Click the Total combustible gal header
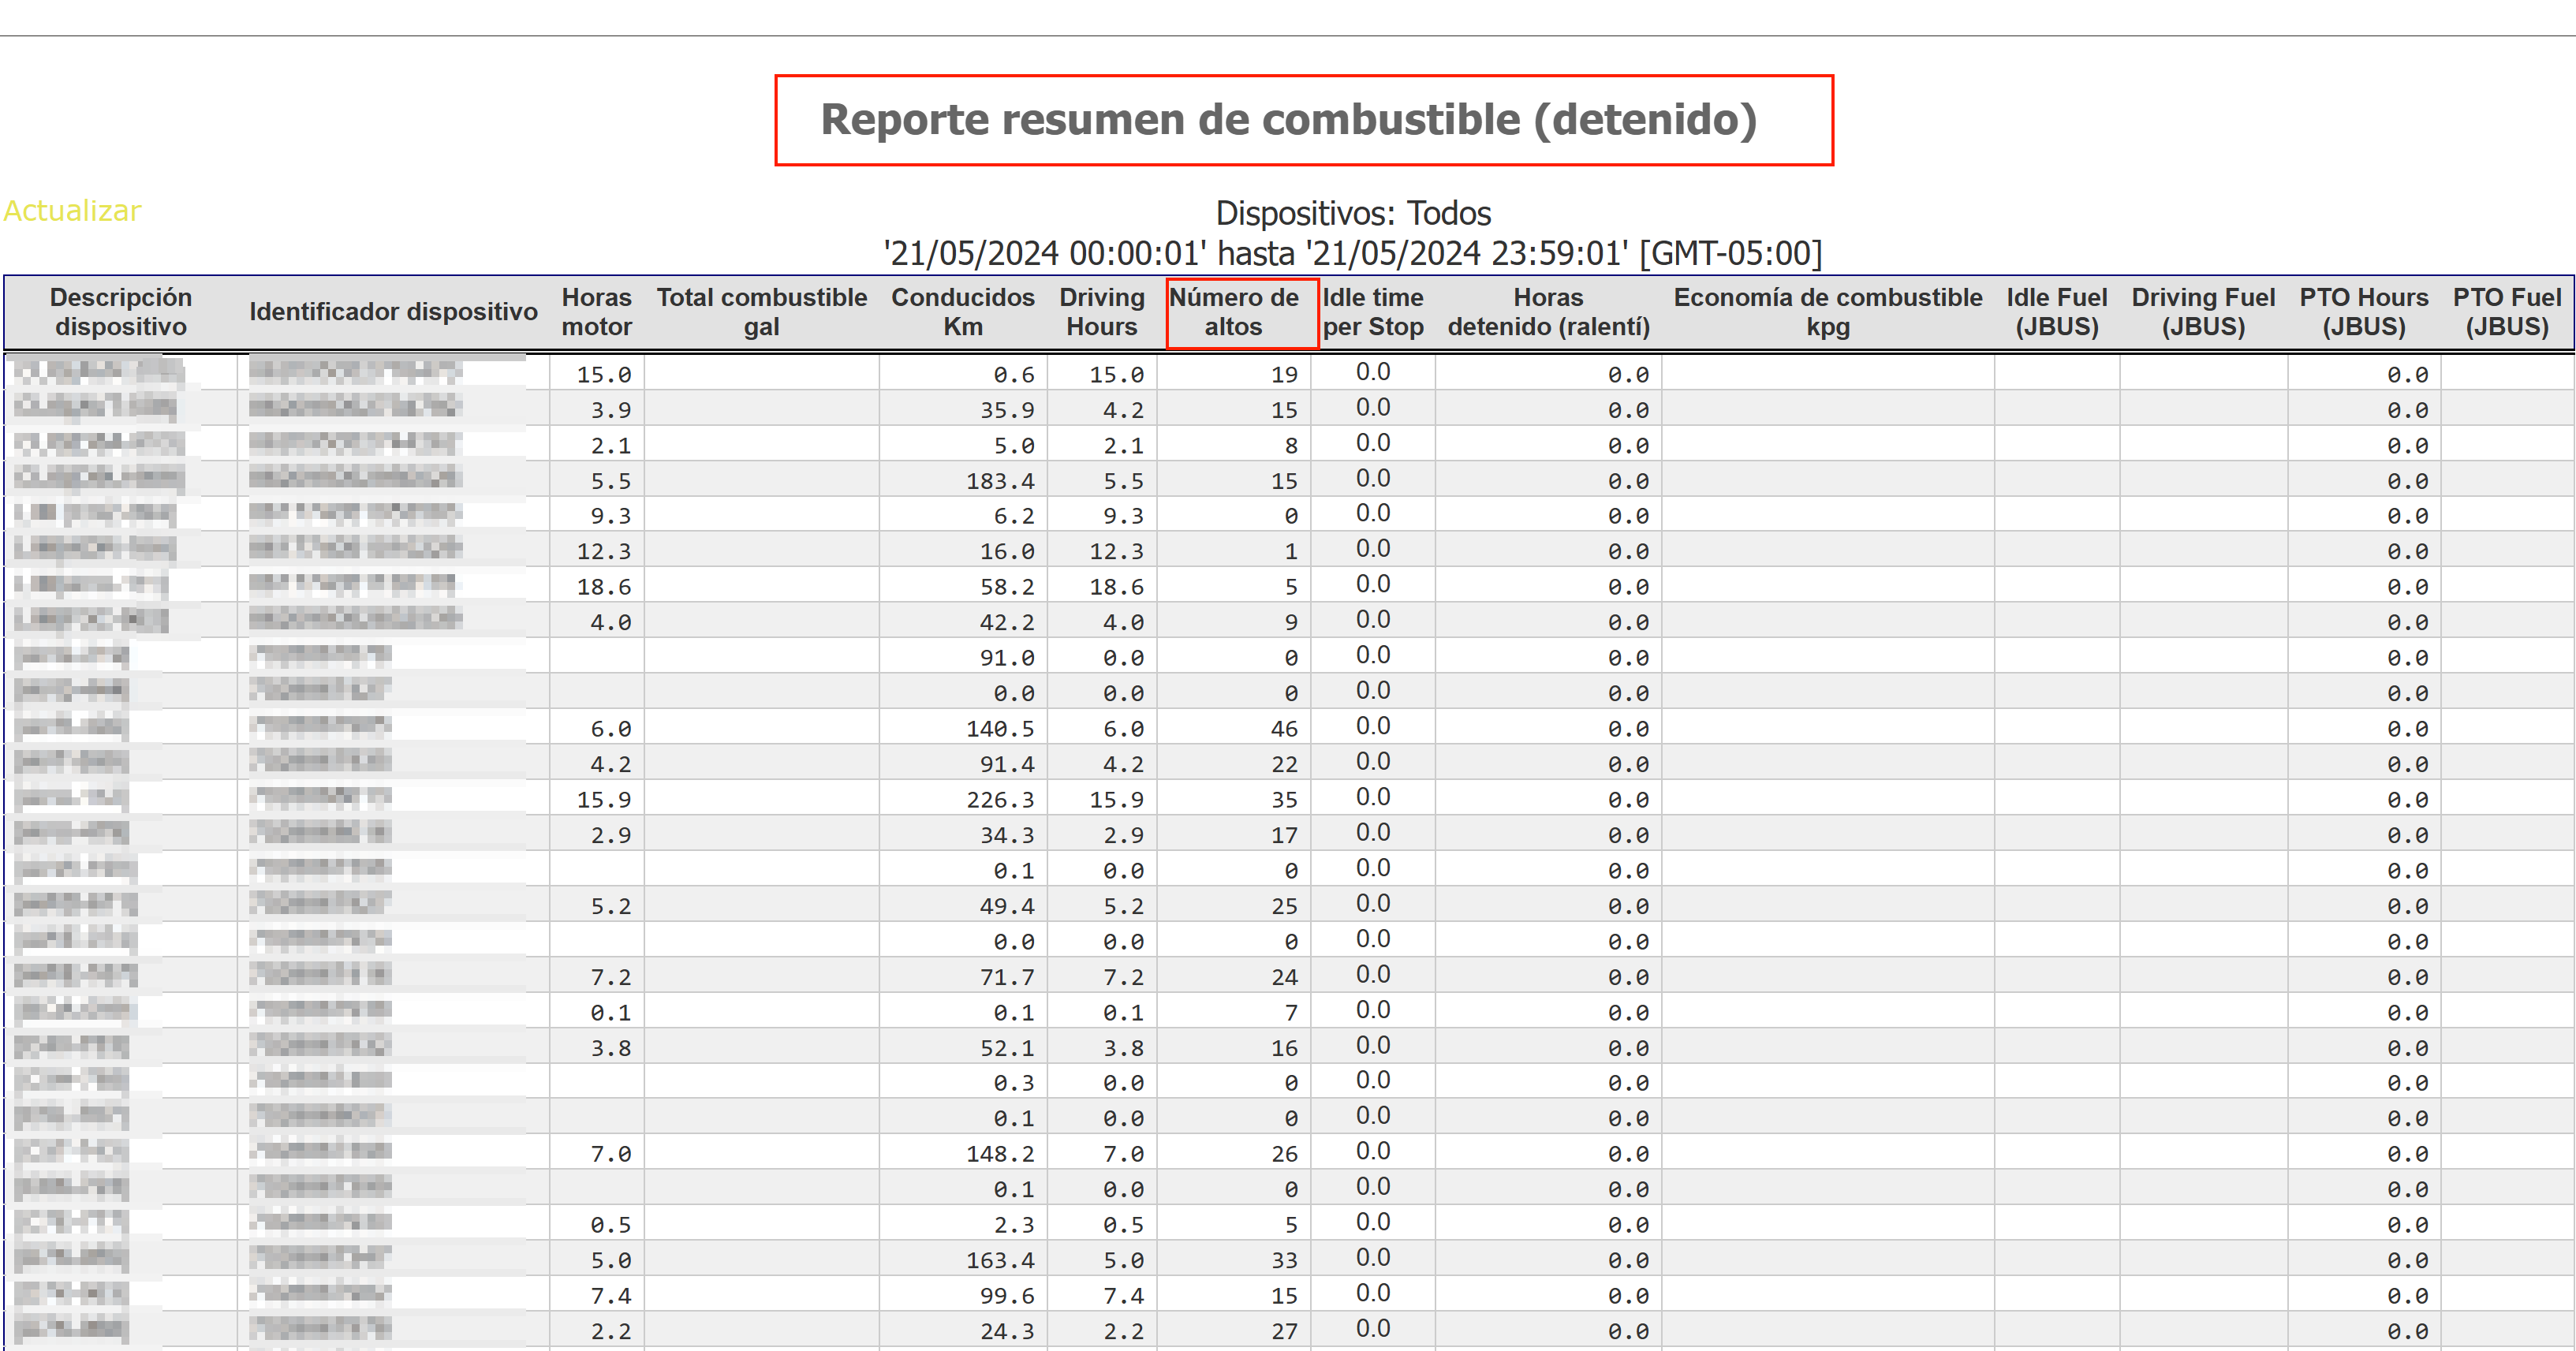This screenshot has height=1351, width=2576. (761, 312)
